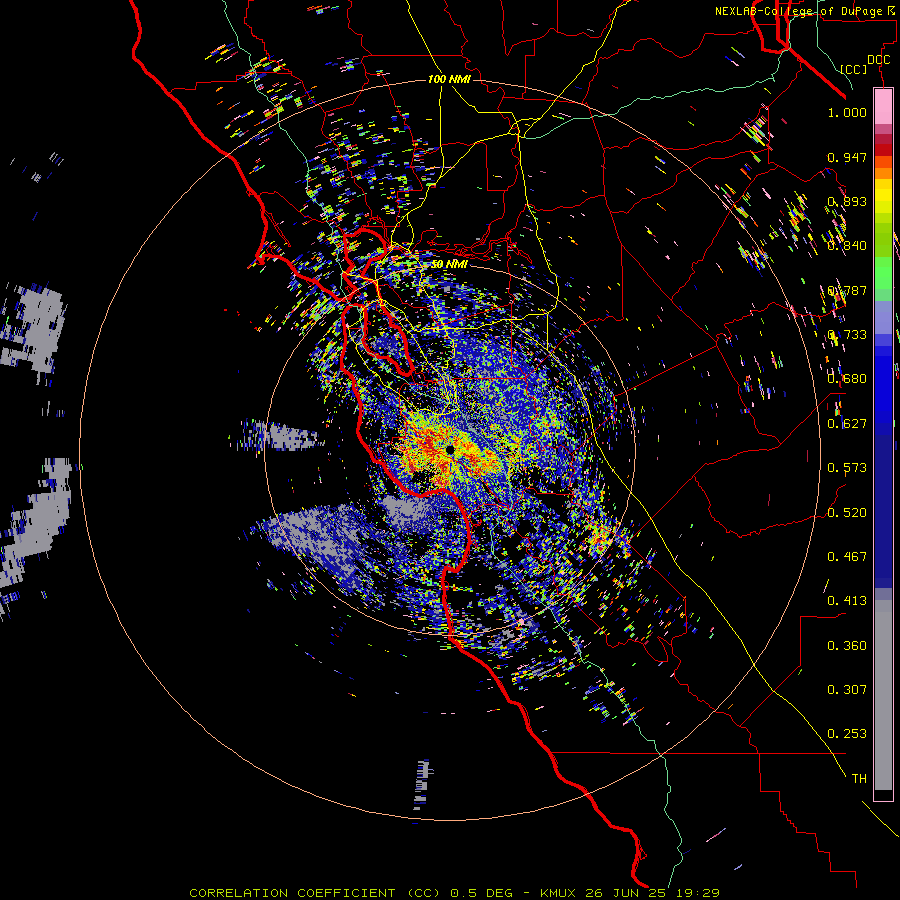
Task: Select the 0.947 scale value
Action: (847, 157)
